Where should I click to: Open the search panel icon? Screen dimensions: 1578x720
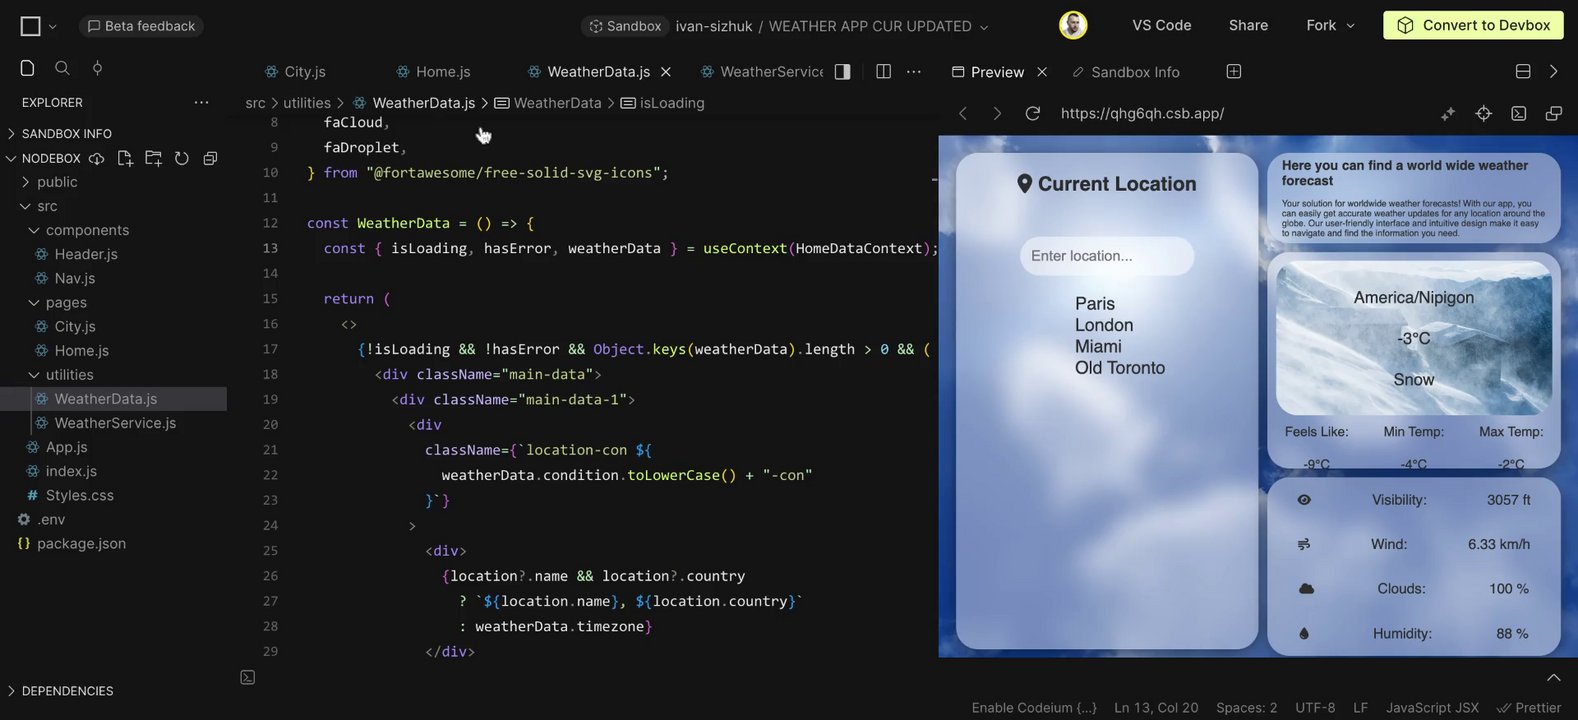pyautogui.click(x=62, y=68)
